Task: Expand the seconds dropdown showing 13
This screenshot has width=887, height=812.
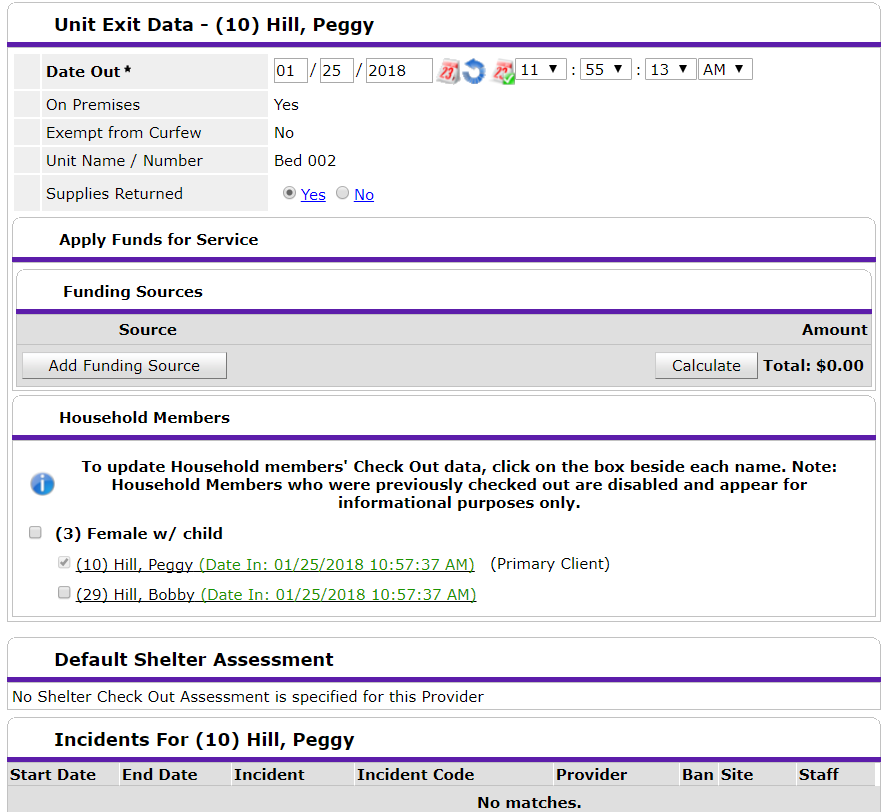Action: [670, 70]
